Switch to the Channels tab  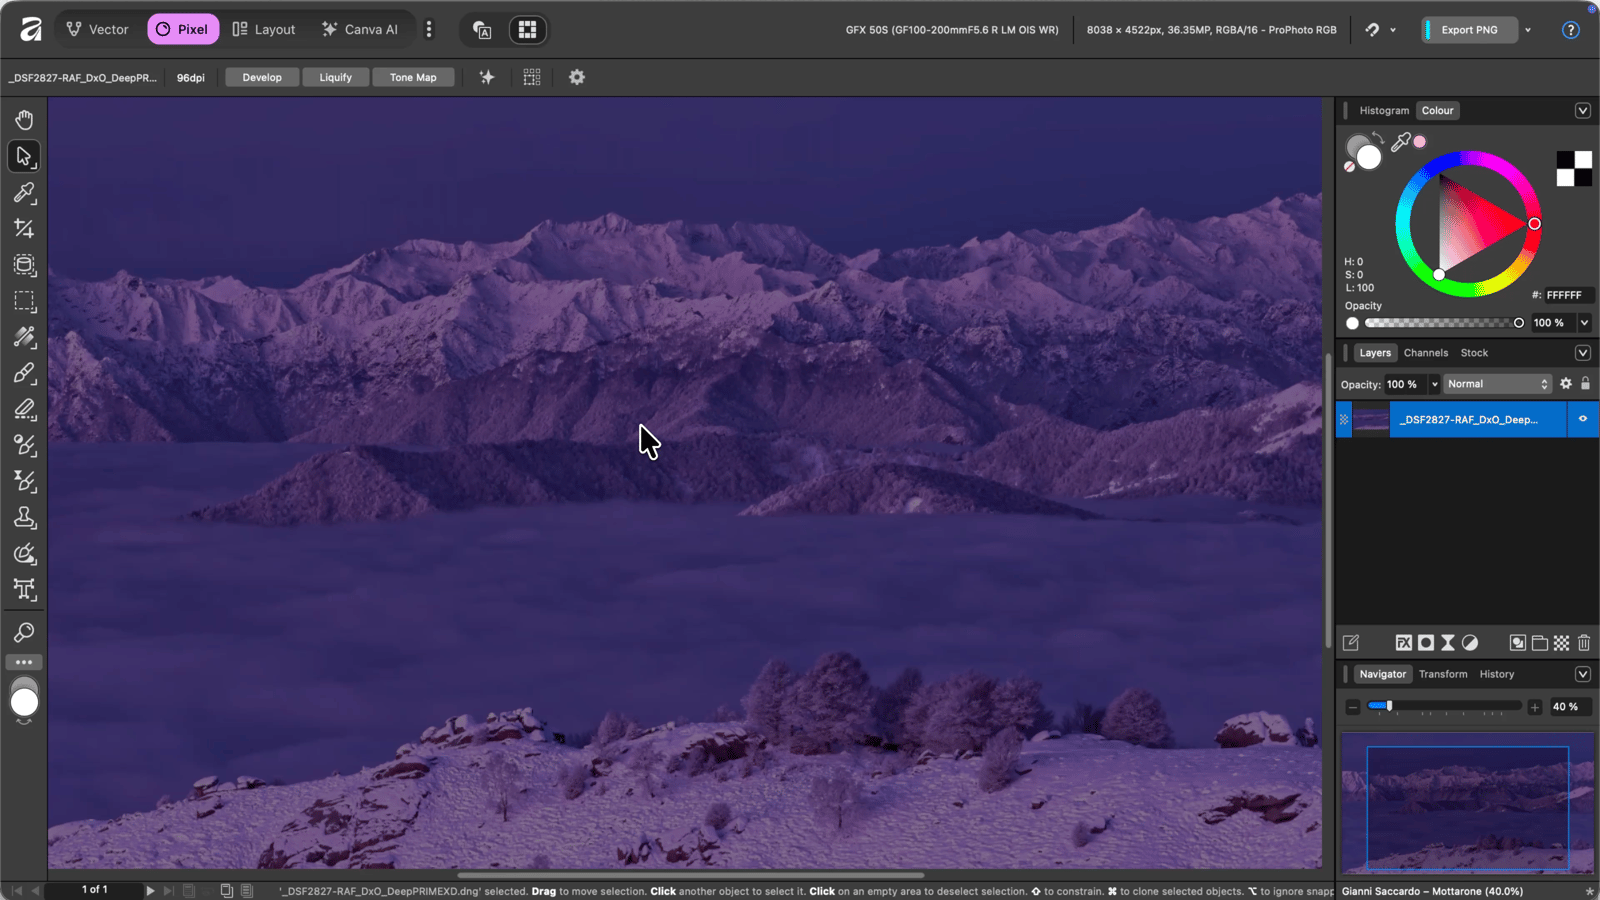[x=1425, y=353]
